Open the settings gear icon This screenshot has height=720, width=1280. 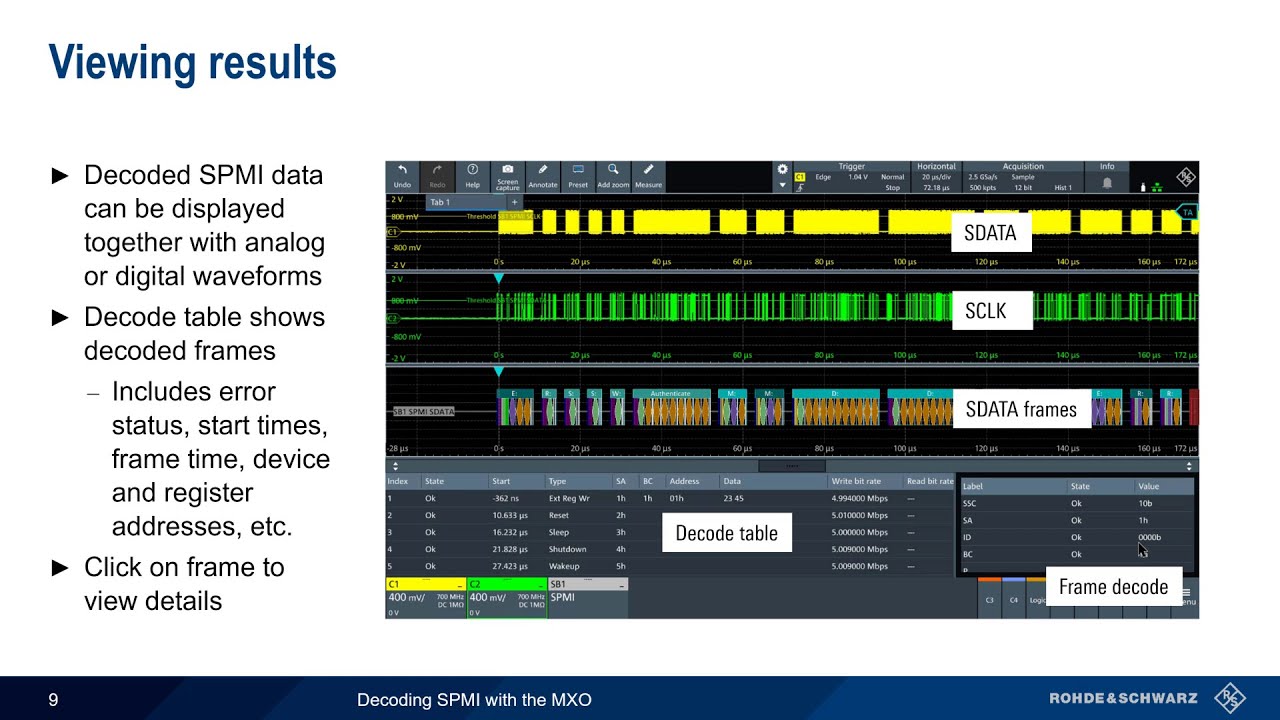point(782,169)
